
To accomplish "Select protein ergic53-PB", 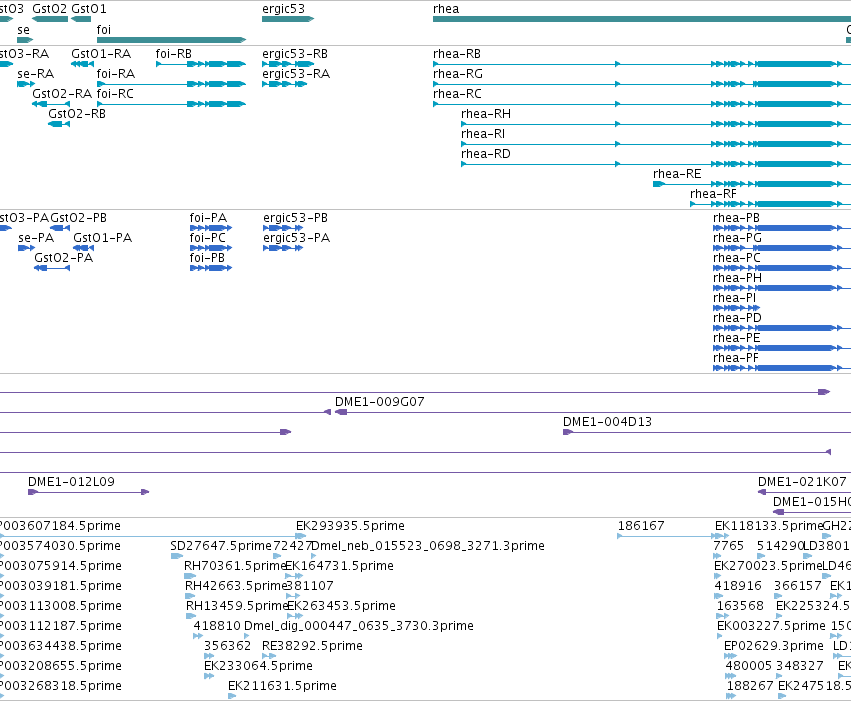I will (x=283, y=228).
